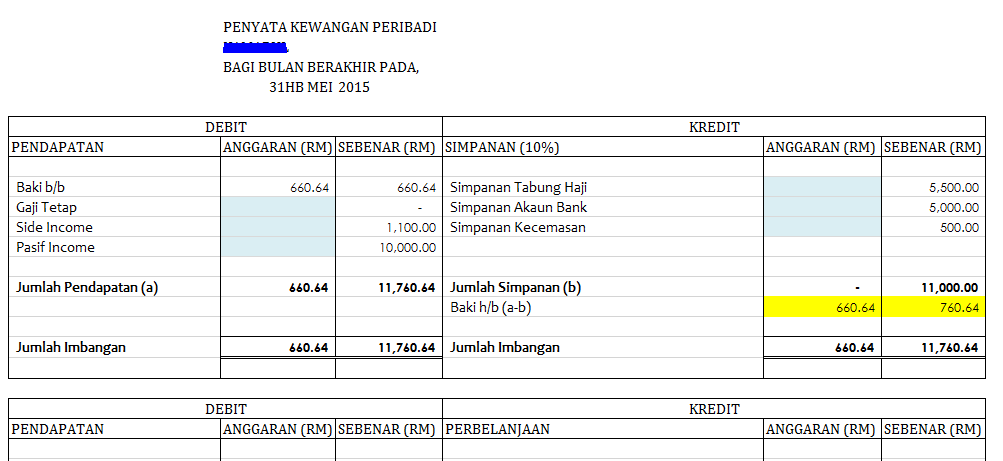Viewport: 1003px width, 461px height.
Task: Select kredit Jumlah Imbangan Sebenar 11,760.64
Action: click(x=950, y=348)
